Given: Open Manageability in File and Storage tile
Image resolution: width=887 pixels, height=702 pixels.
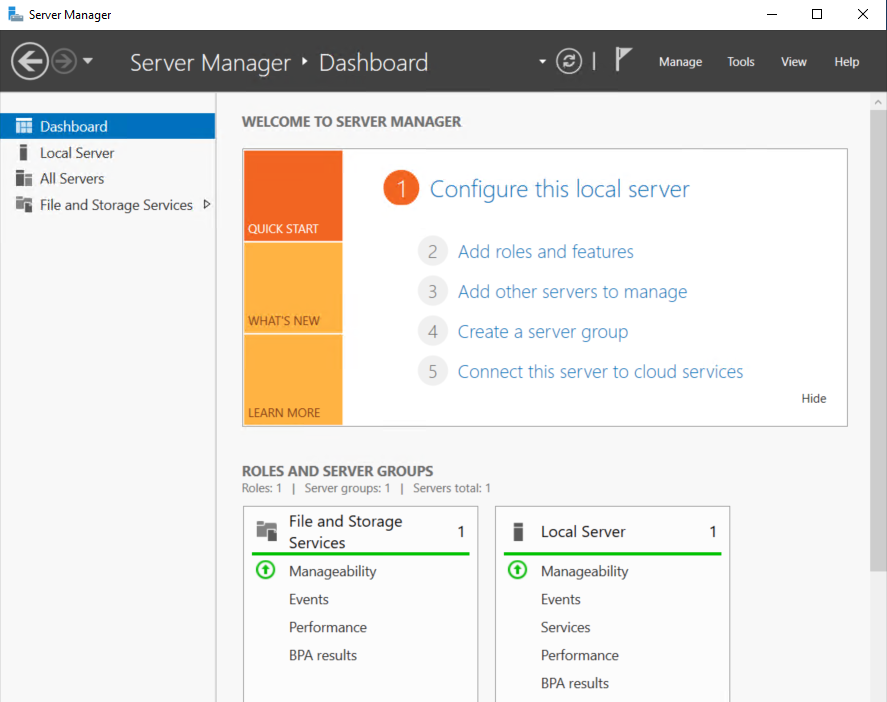Looking at the screenshot, I should coord(333,571).
